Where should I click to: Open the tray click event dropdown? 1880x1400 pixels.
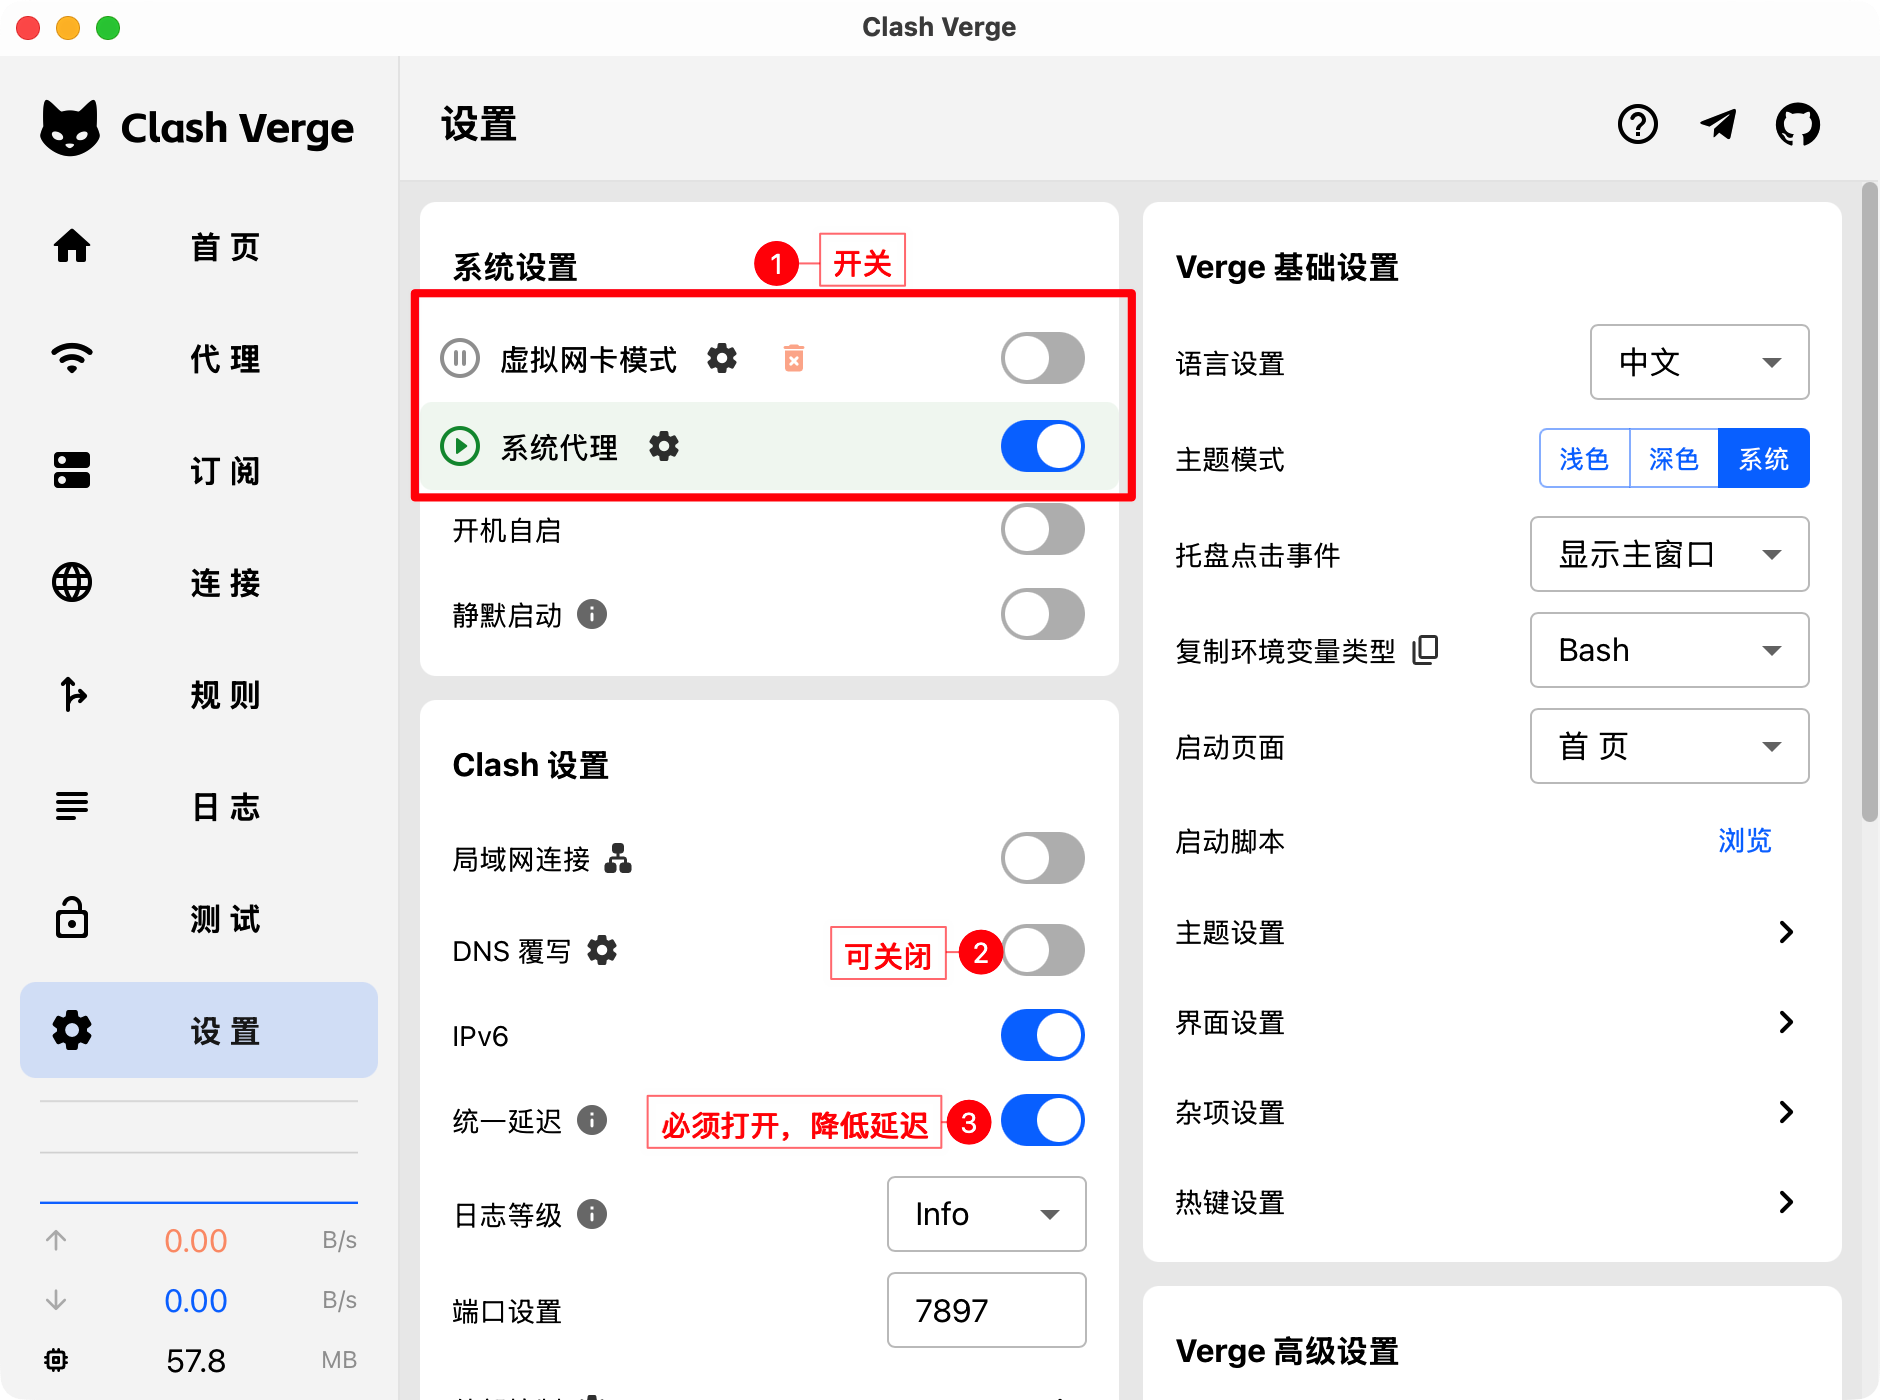(1669, 554)
